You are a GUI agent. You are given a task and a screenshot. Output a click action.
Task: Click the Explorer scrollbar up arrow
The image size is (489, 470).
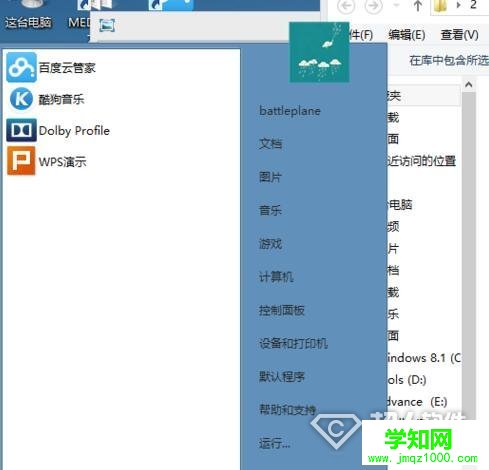[468, 85]
